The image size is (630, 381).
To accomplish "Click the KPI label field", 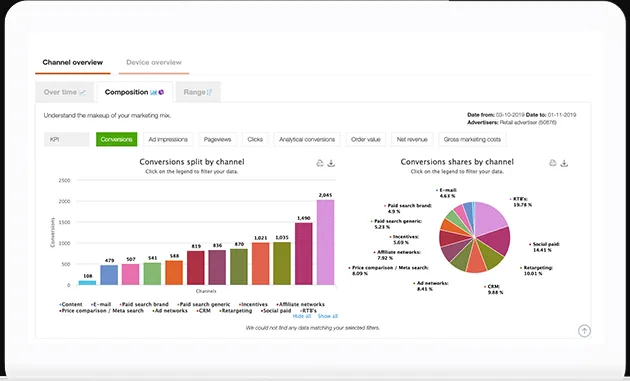I will click(x=66, y=139).
